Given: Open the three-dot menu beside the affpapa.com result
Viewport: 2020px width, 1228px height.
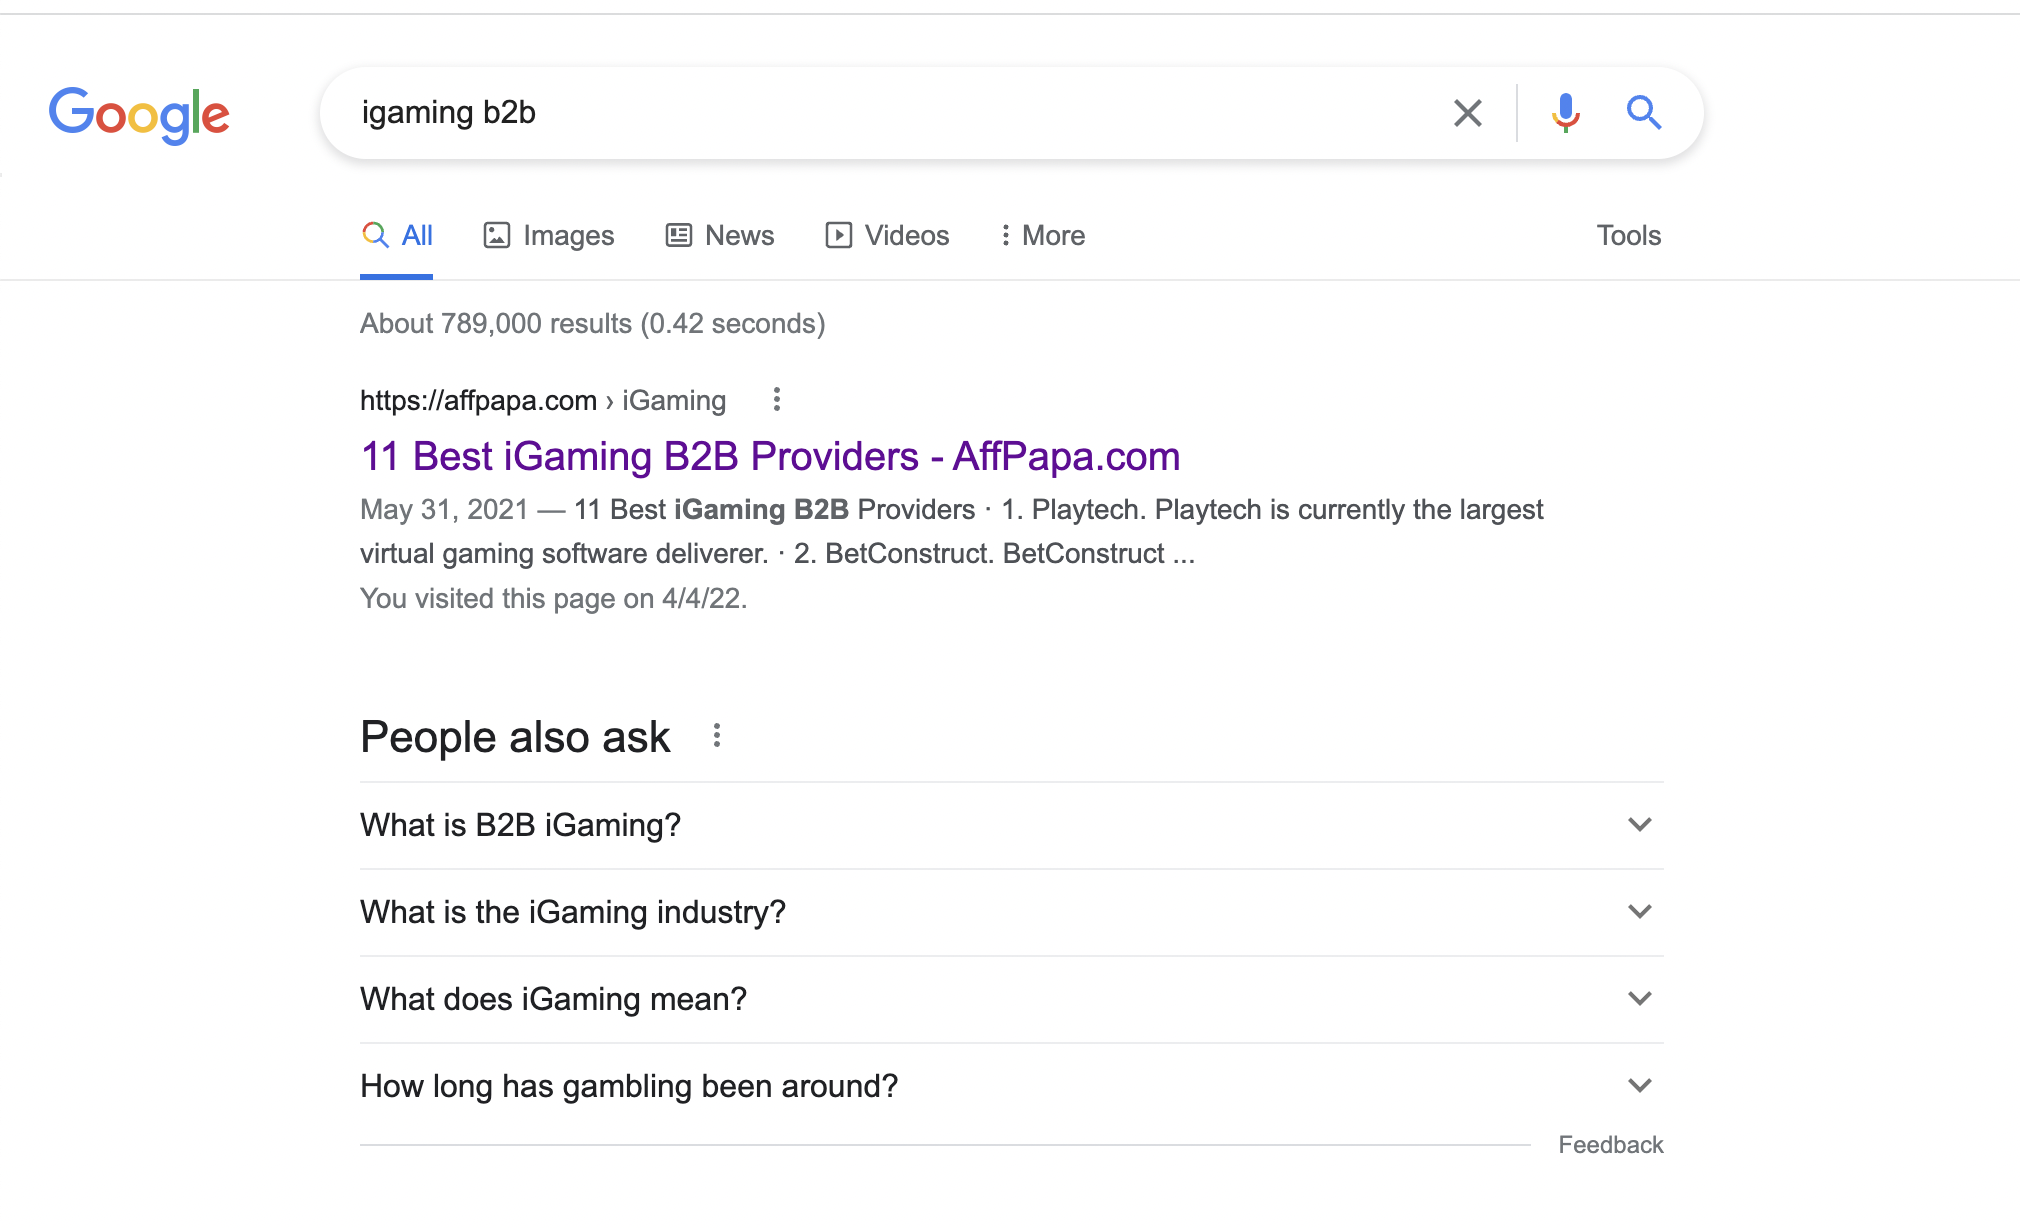Looking at the screenshot, I should tap(776, 400).
